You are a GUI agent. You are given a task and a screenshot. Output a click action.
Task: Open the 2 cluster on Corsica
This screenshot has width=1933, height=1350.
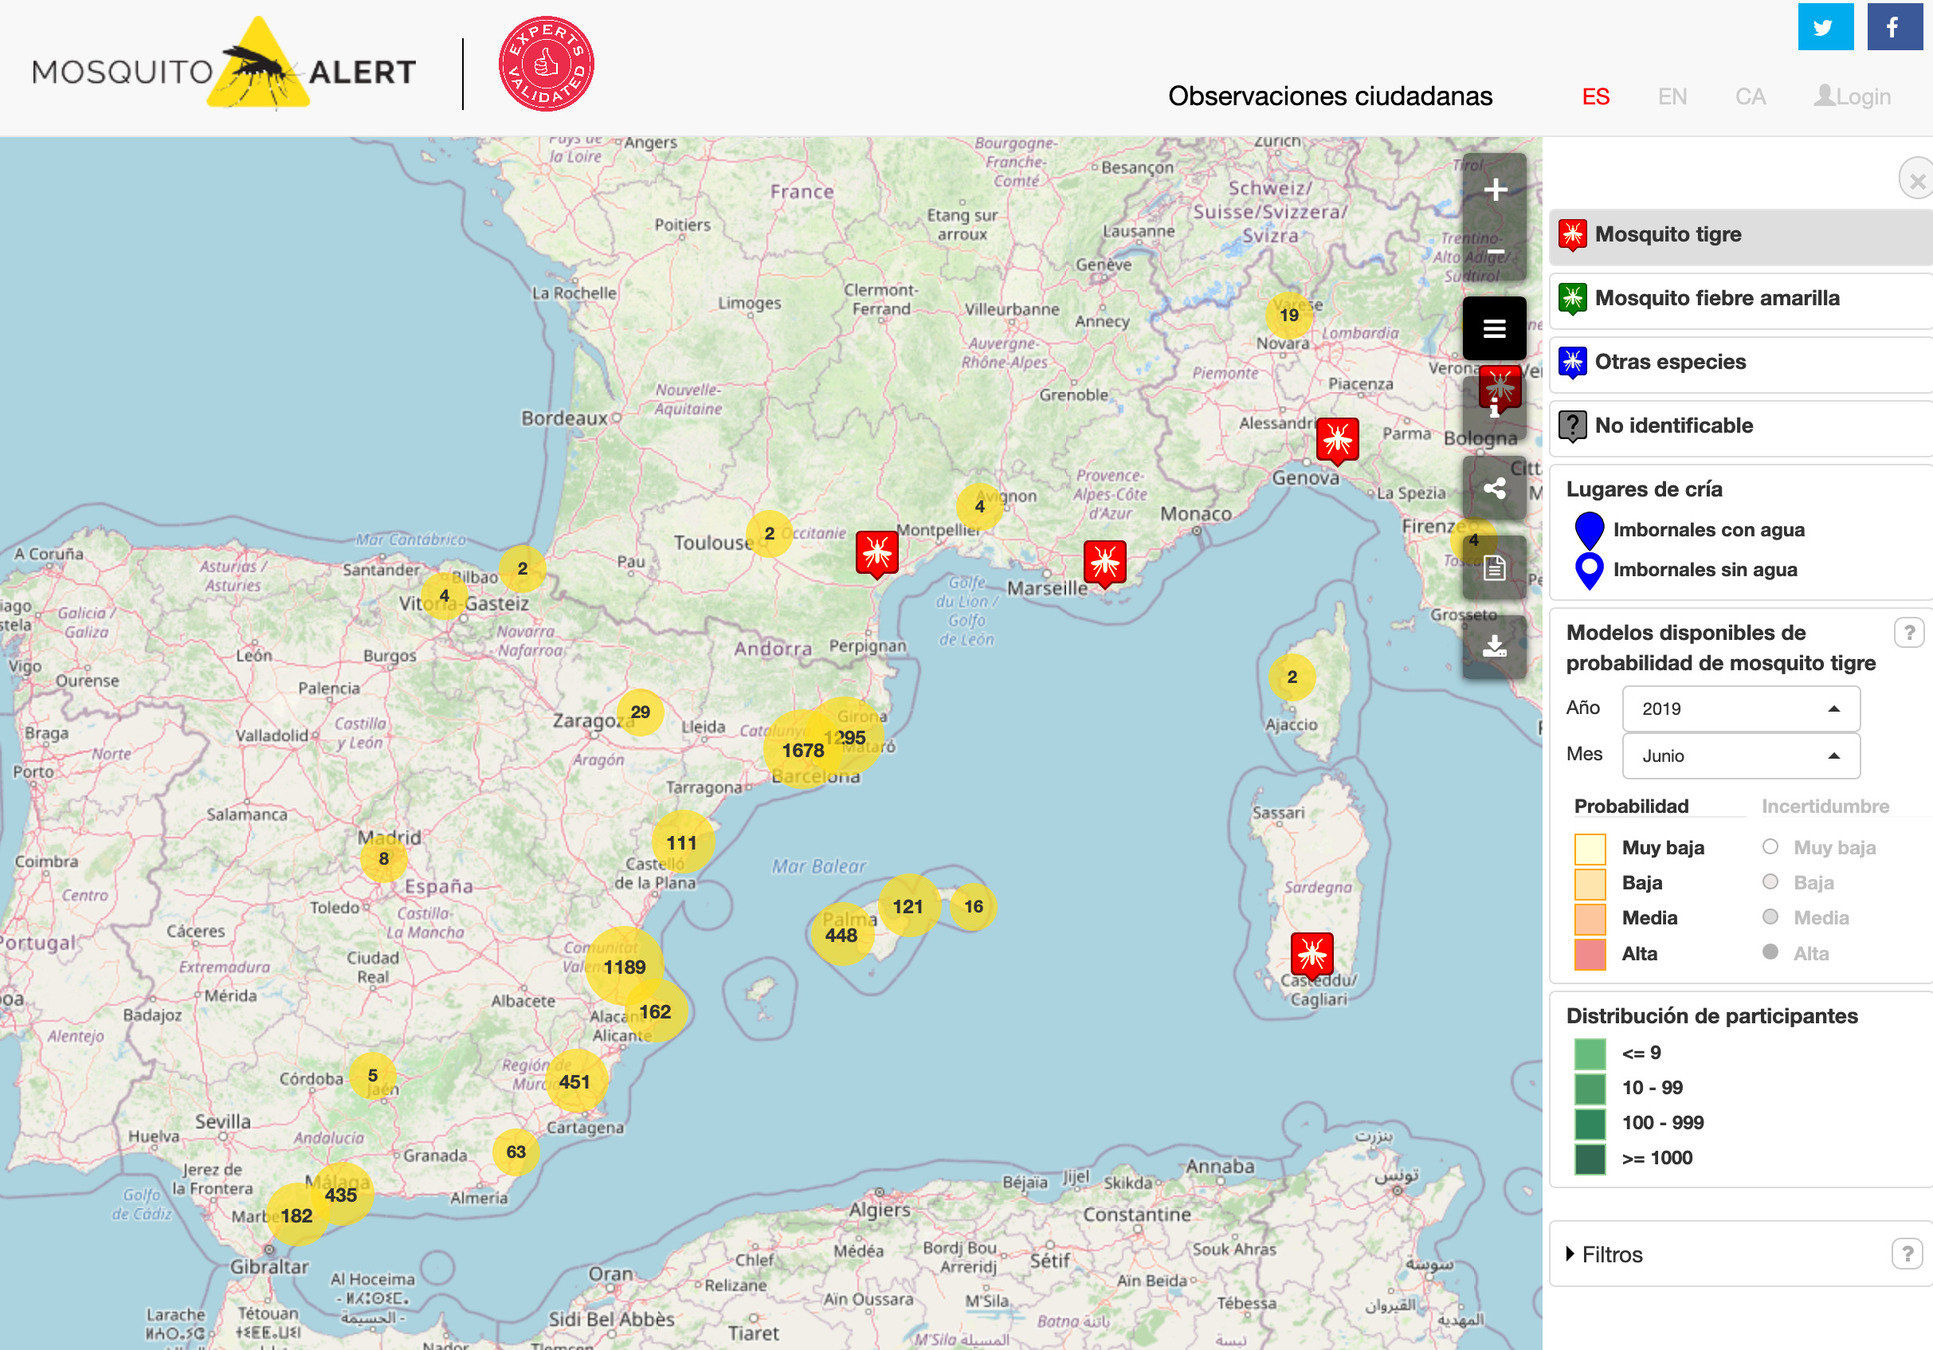1292,677
